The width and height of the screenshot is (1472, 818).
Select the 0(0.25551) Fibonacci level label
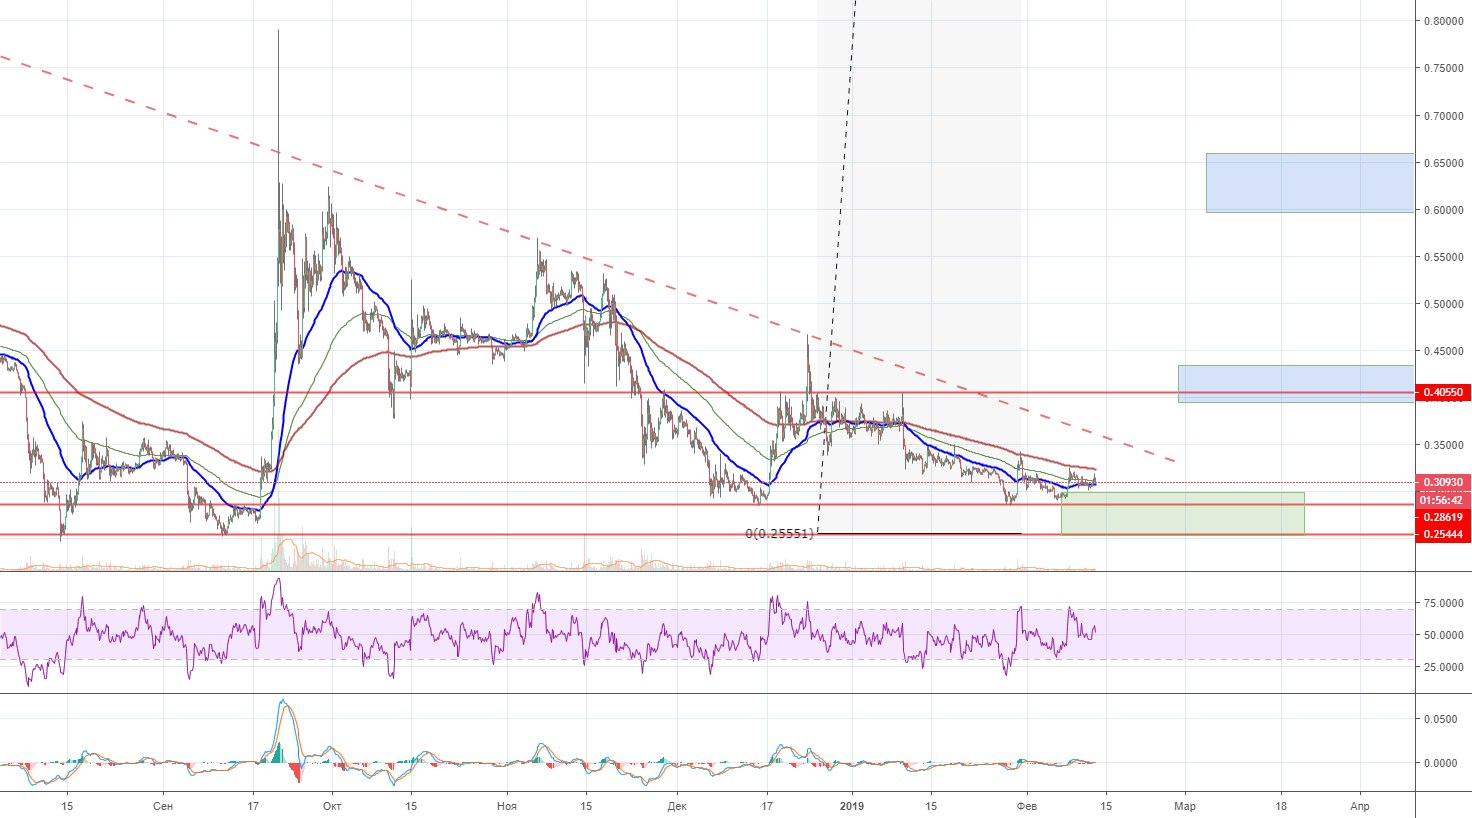(780, 534)
